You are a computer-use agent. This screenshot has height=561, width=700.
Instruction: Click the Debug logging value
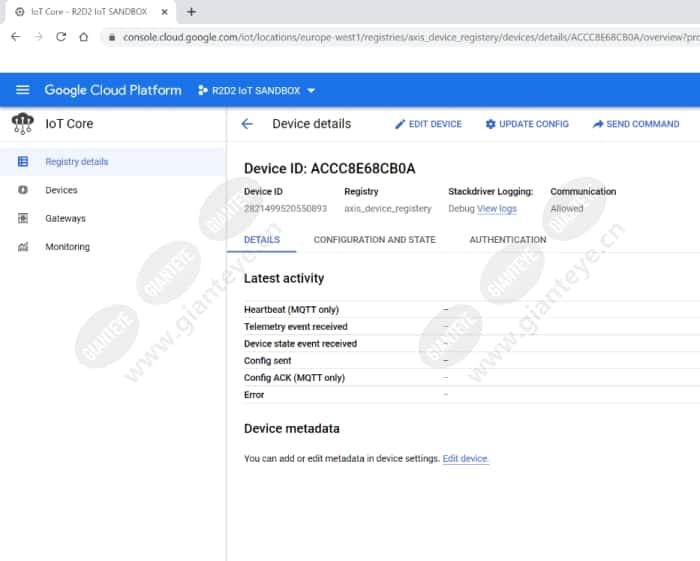(461, 208)
